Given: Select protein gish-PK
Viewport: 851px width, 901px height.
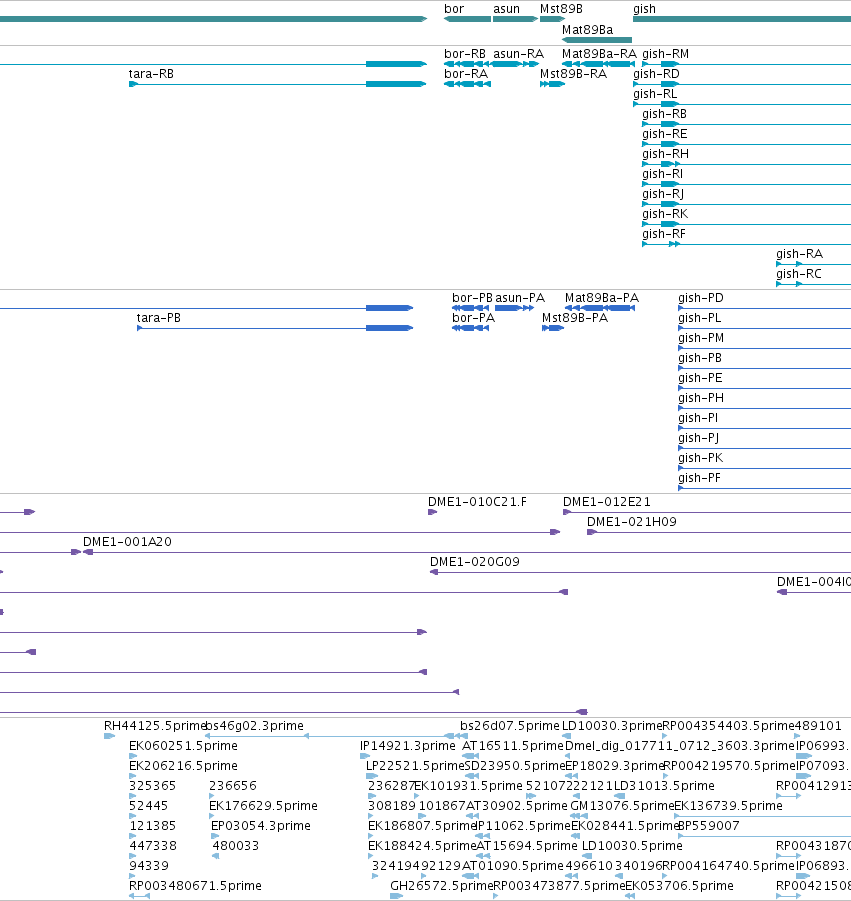Looking at the screenshot, I should point(700,458).
